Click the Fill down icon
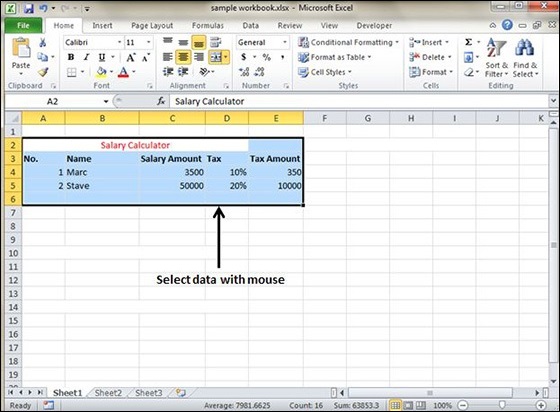Image resolution: width=560 pixels, height=412 pixels. click(468, 57)
